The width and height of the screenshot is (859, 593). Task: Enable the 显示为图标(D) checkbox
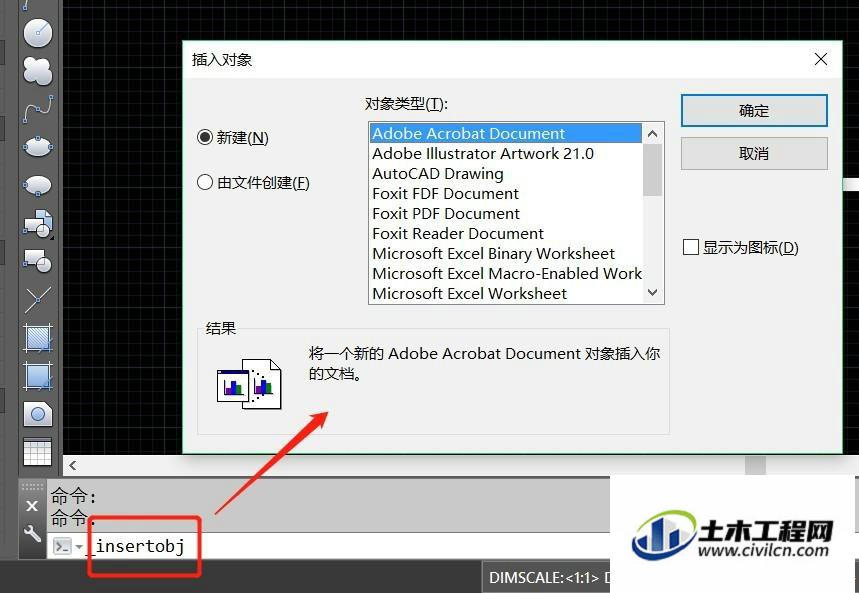click(741, 247)
